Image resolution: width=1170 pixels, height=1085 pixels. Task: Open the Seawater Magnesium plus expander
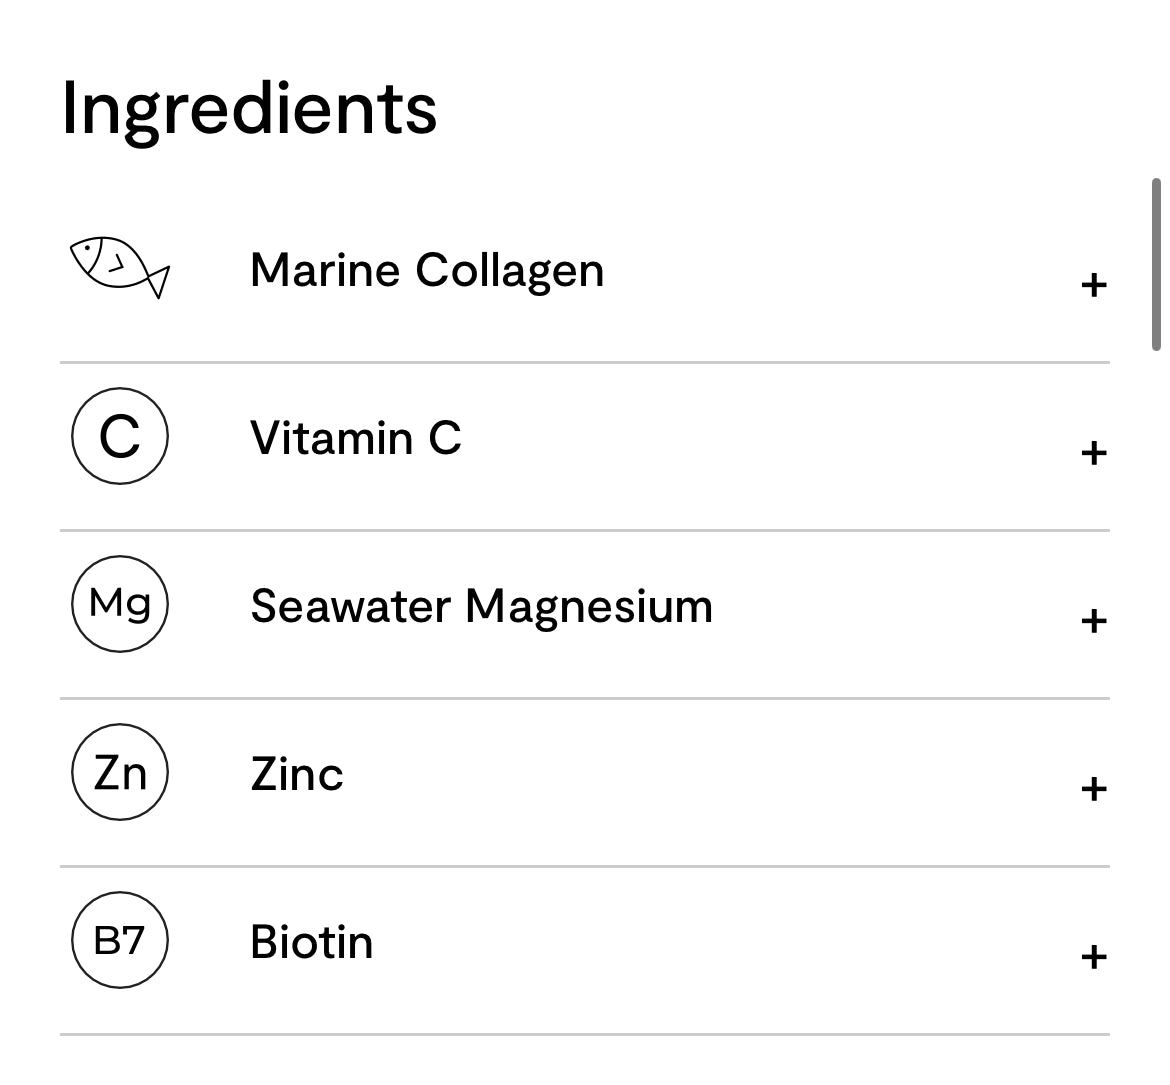(x=1093, y=622)
